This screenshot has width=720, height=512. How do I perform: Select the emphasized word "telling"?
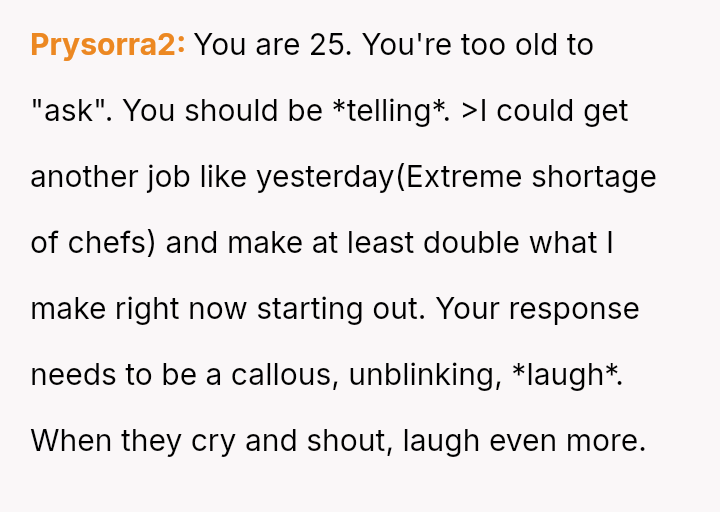[x=389, y=111]
